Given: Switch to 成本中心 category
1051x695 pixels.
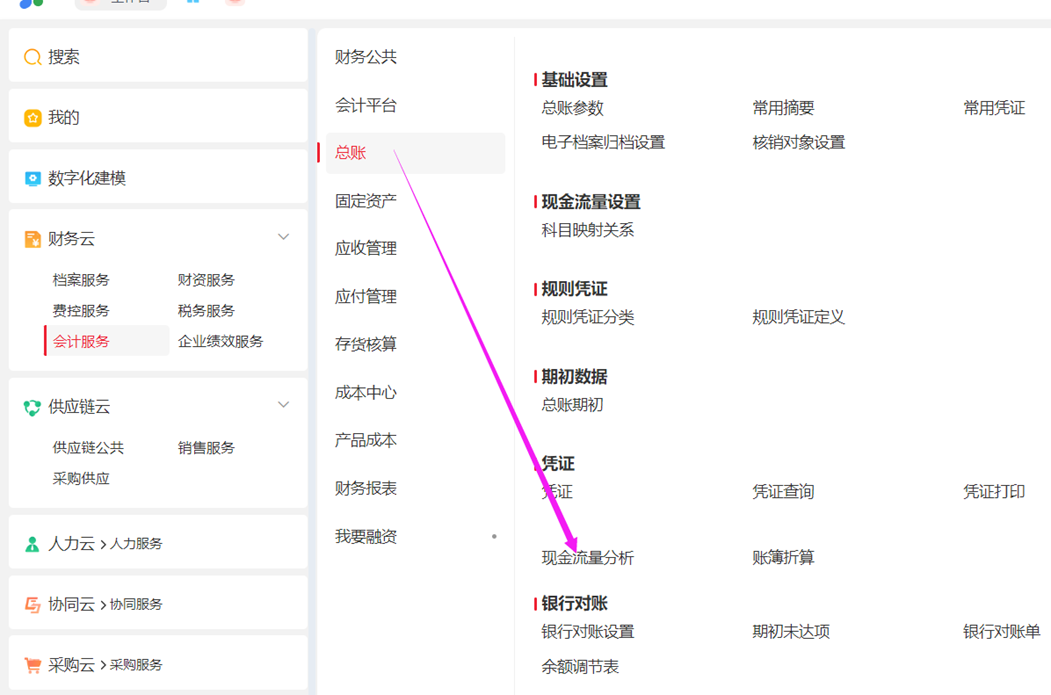Looking at the screenshot, I should [366, 393].
